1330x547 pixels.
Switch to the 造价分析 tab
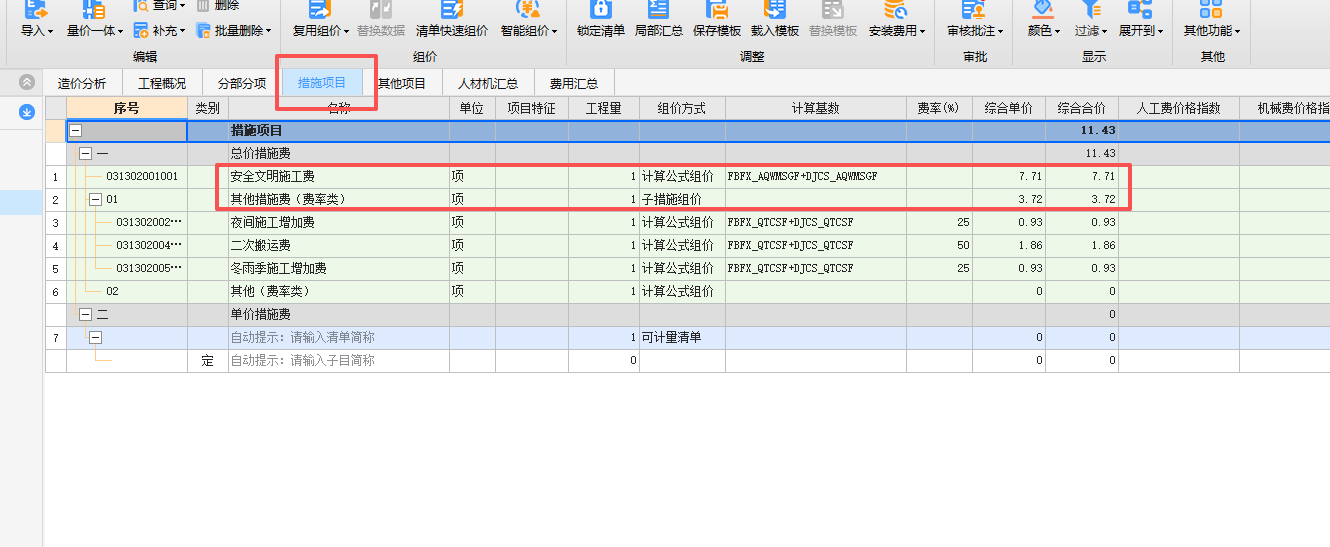(82, 83)
